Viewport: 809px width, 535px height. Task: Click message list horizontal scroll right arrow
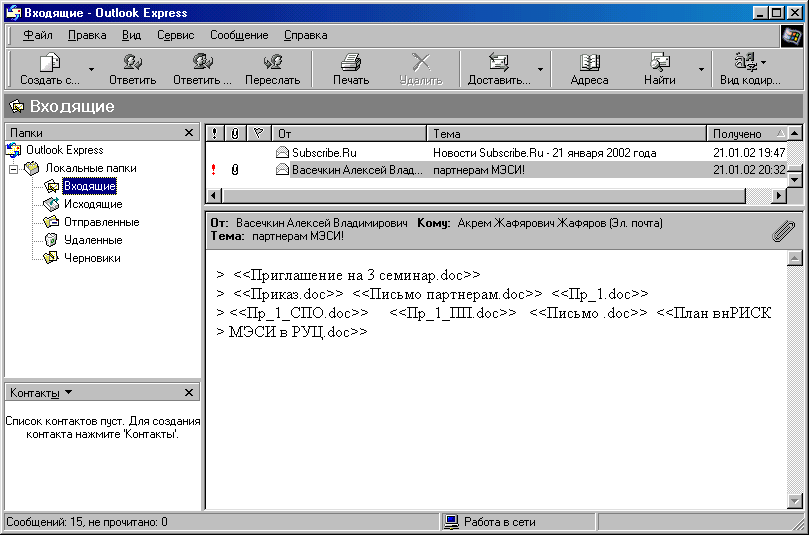[x=779, y=196]
